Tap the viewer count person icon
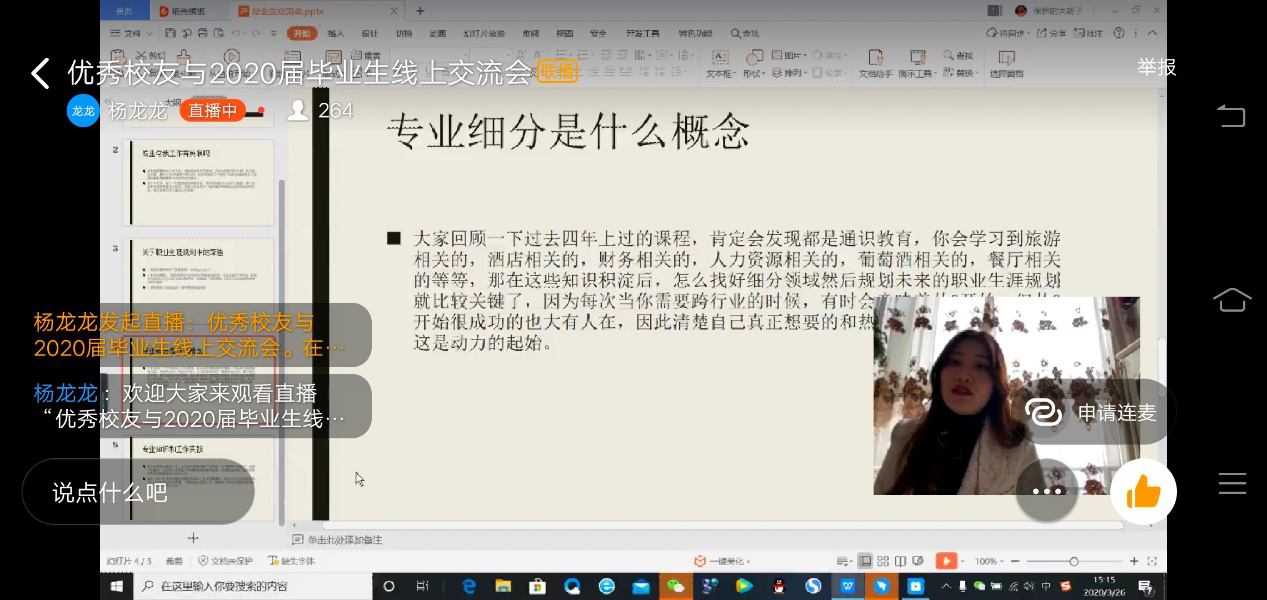Image resolution: width=1267 pixels, height=600 pixels. (x=298, y=110)
